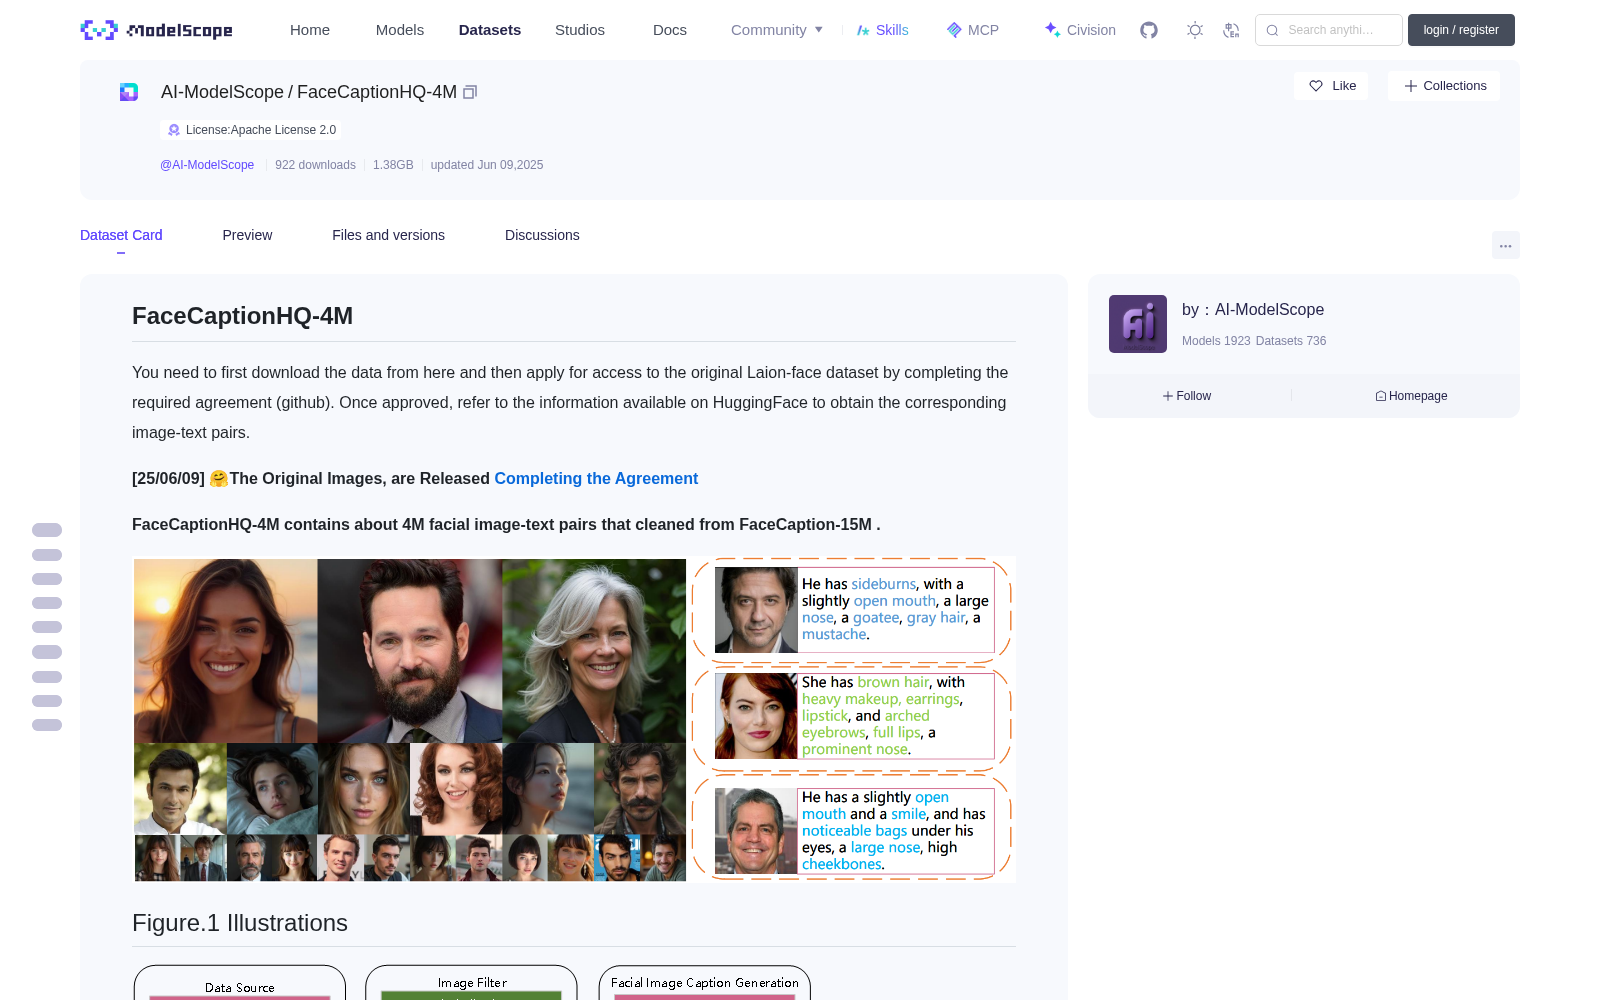
Task: Expand the Community dropdown menu
Action: click(777, 30)
